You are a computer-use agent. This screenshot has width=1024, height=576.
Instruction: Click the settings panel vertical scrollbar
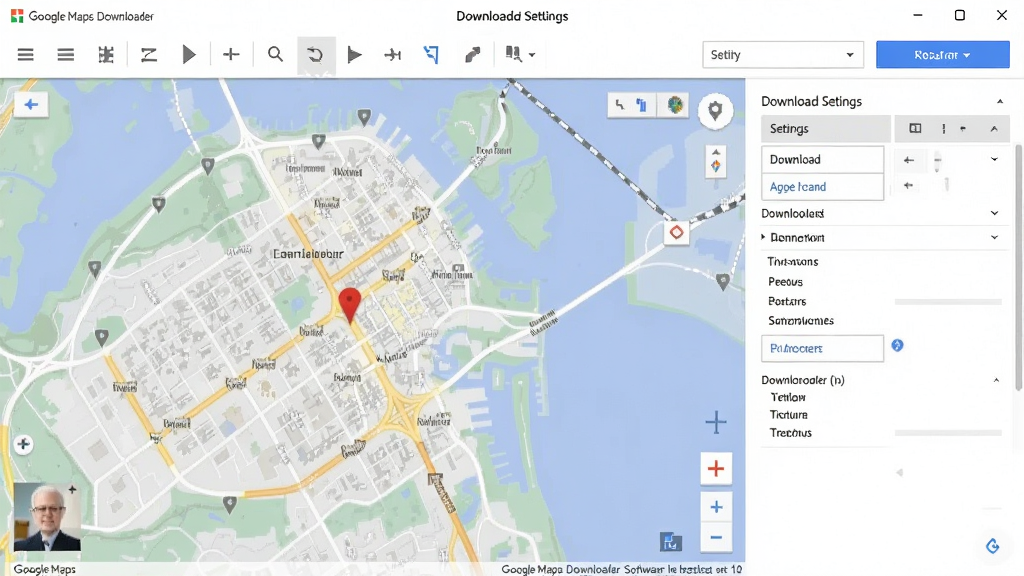tap(1019, 268)
